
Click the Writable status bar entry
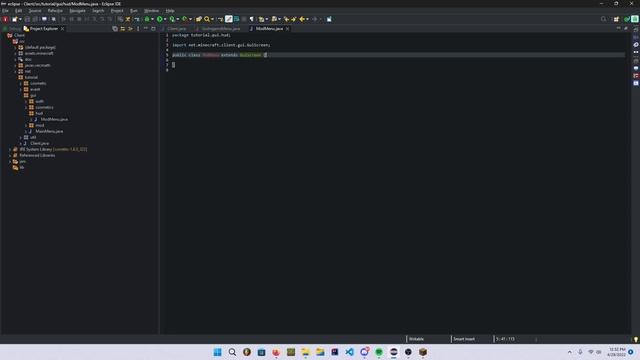[x=416, y=339]
